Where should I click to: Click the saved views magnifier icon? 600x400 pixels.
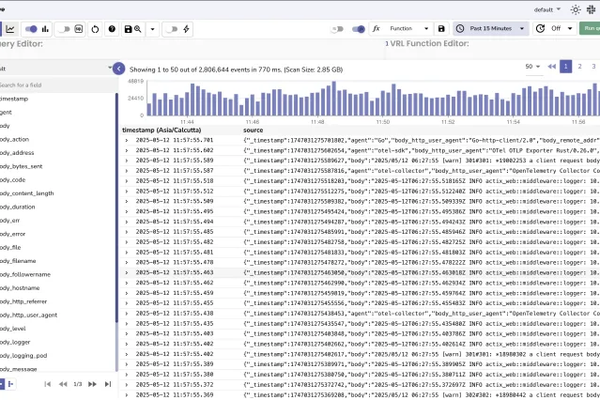[138, 29]
